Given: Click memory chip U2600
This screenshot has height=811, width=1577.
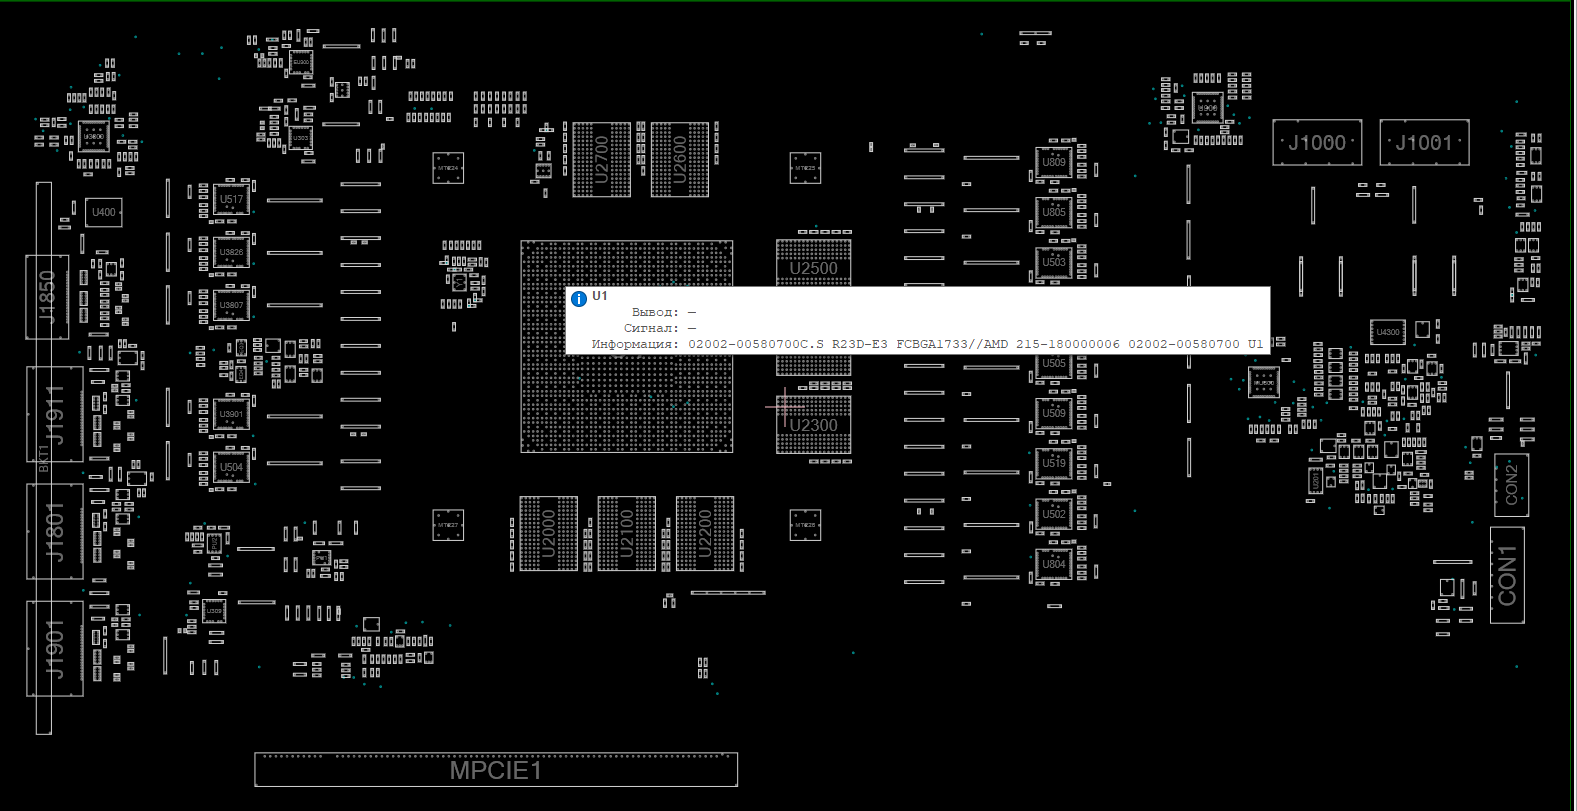Looking at the screenshot, I should point(679,160).
